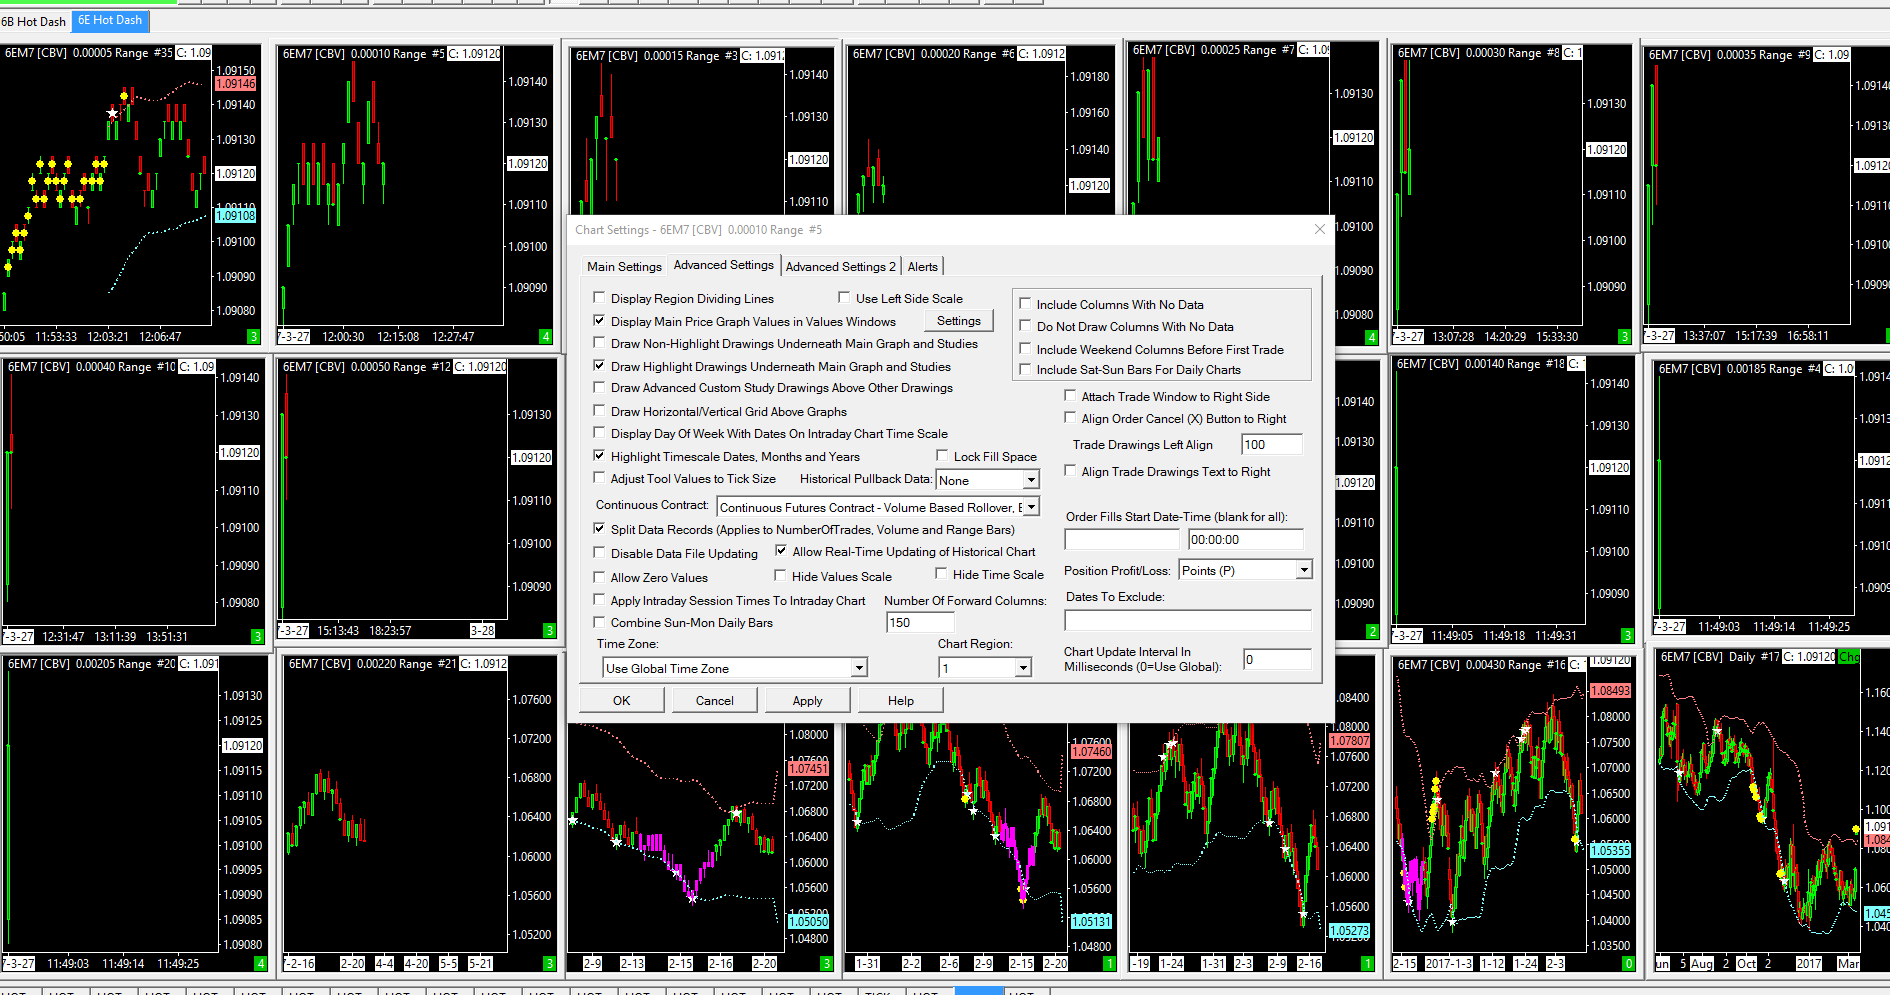Select 6E Hot Dash chartbook tab
This screenshot has width=1890, height=995.
(x=110, y=20)
